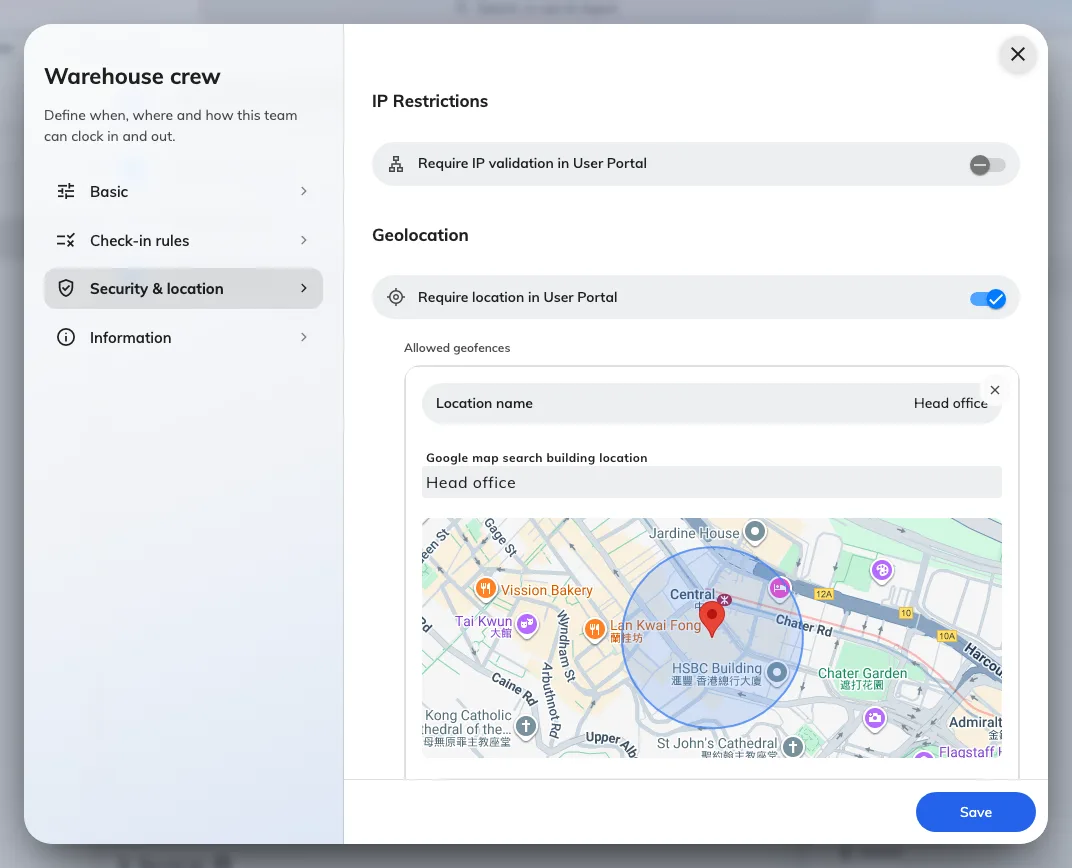
Task: Click the Information circle icon
Action: pyautogui.click(x=66, y=338)
